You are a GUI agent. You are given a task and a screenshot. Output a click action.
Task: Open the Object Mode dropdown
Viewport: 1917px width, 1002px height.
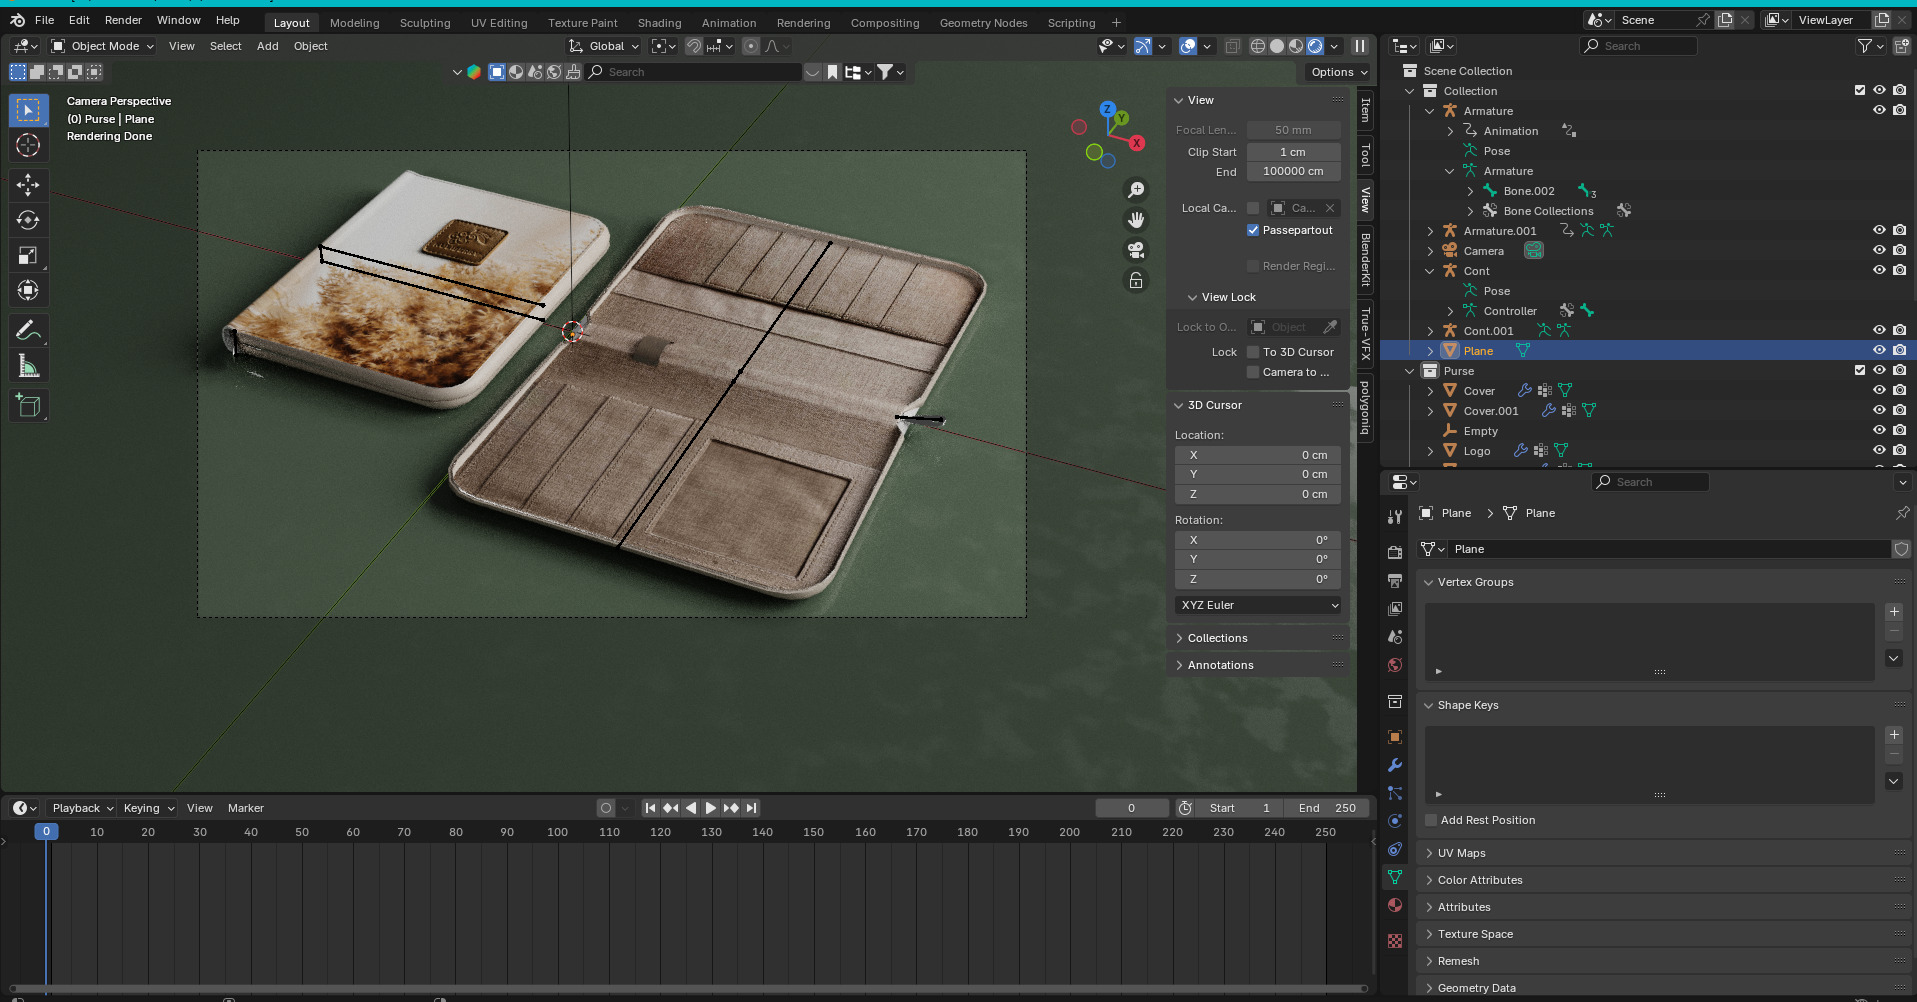point(103,46)
